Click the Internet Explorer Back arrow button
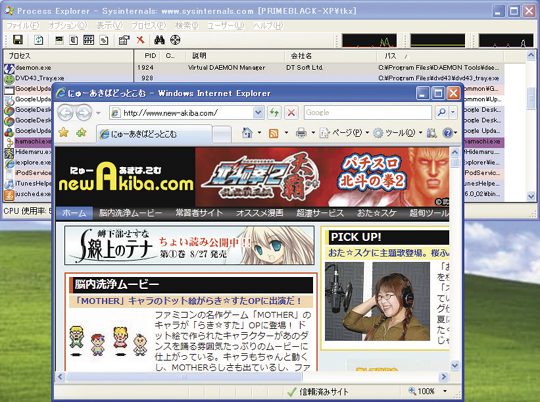 [65, 113]
